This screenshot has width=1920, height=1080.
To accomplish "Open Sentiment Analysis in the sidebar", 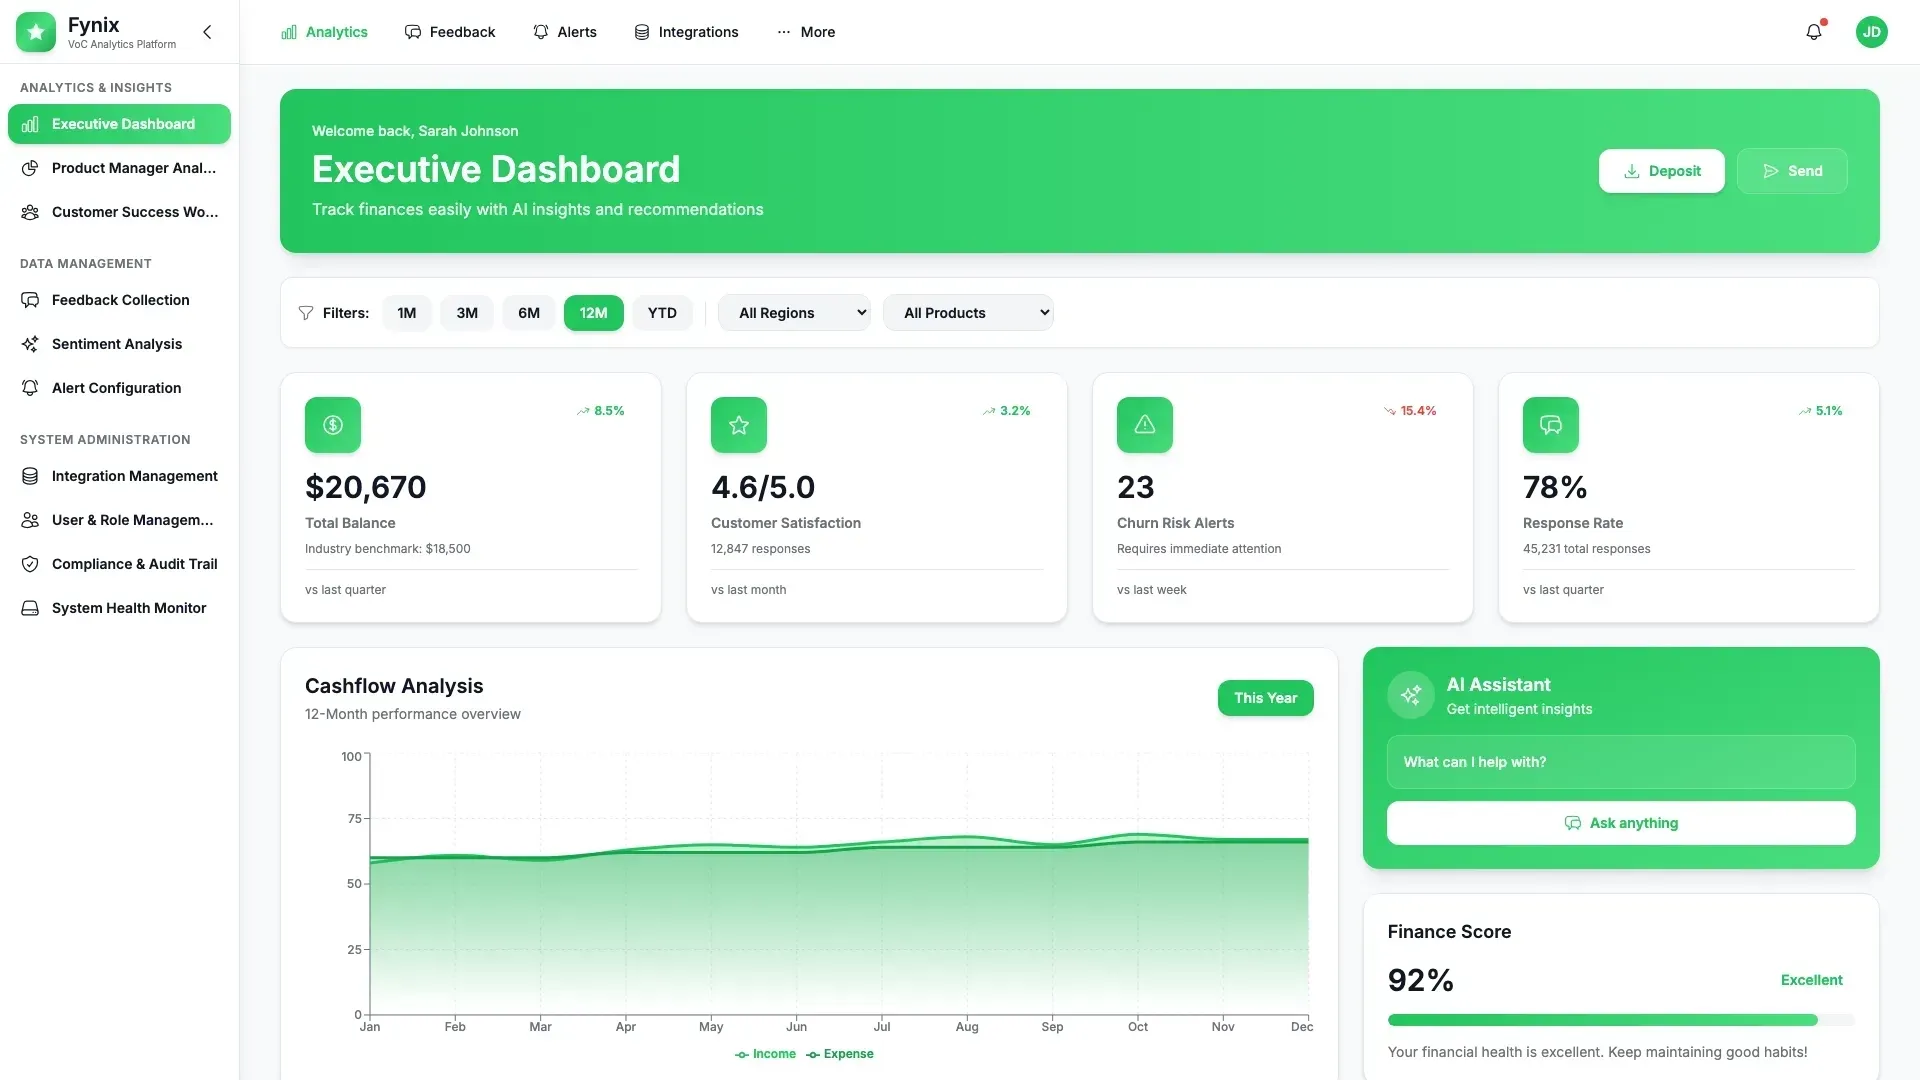I will coord(117,344).
